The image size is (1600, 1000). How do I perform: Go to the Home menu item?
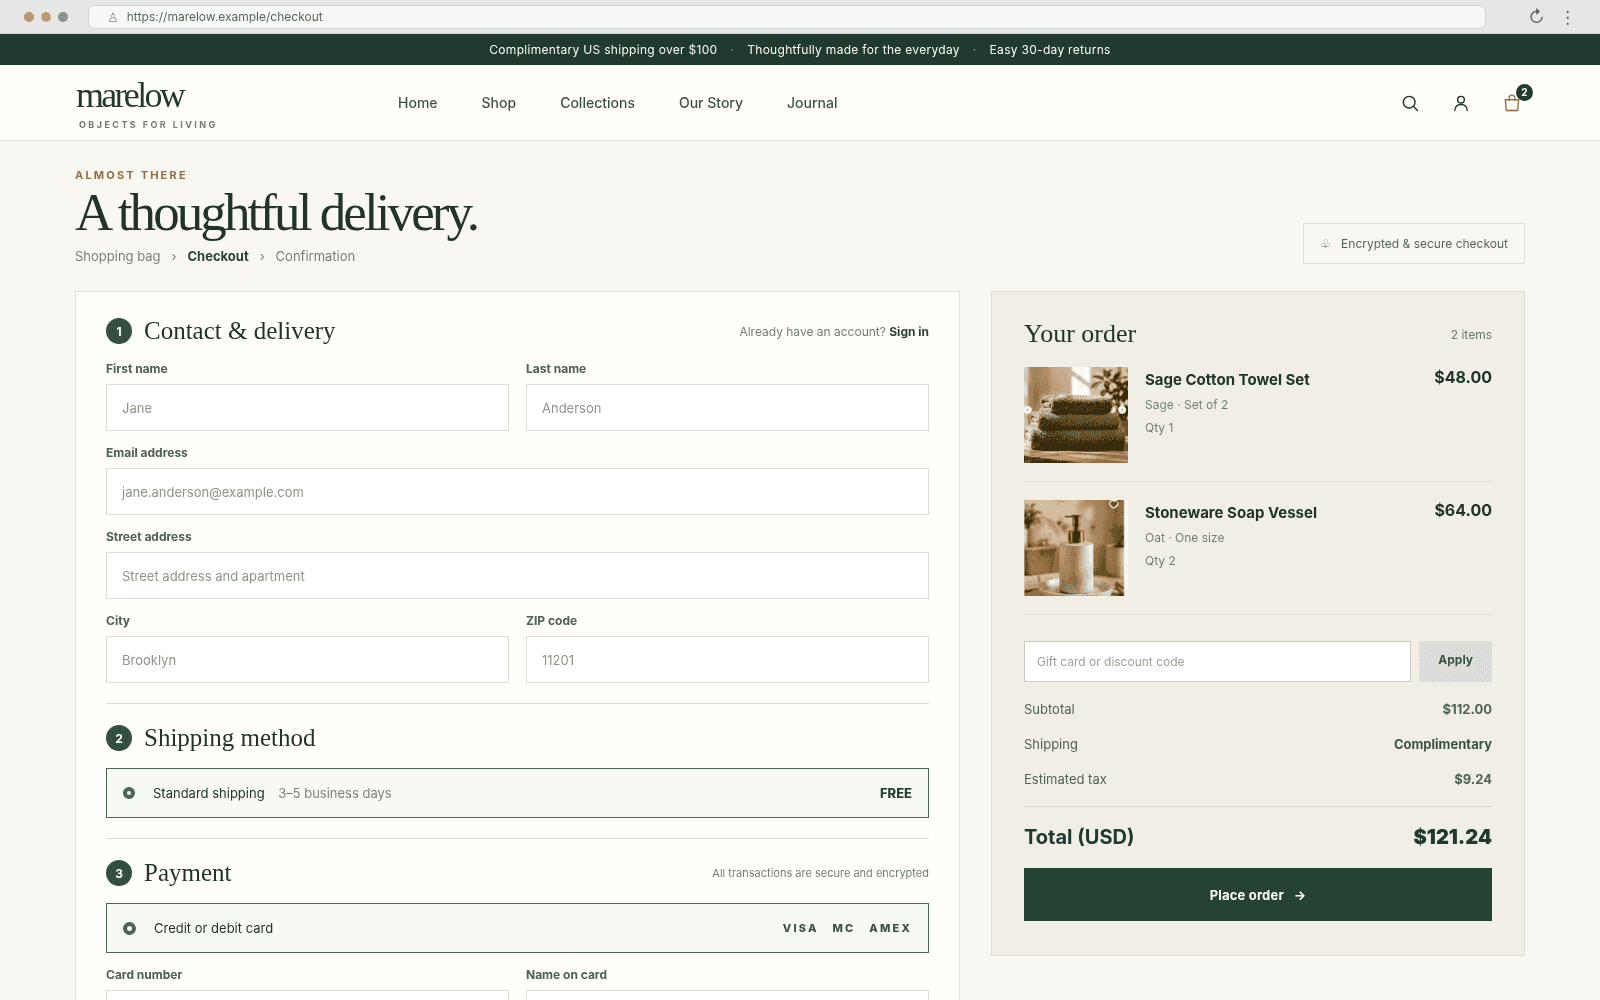point(417,103)
